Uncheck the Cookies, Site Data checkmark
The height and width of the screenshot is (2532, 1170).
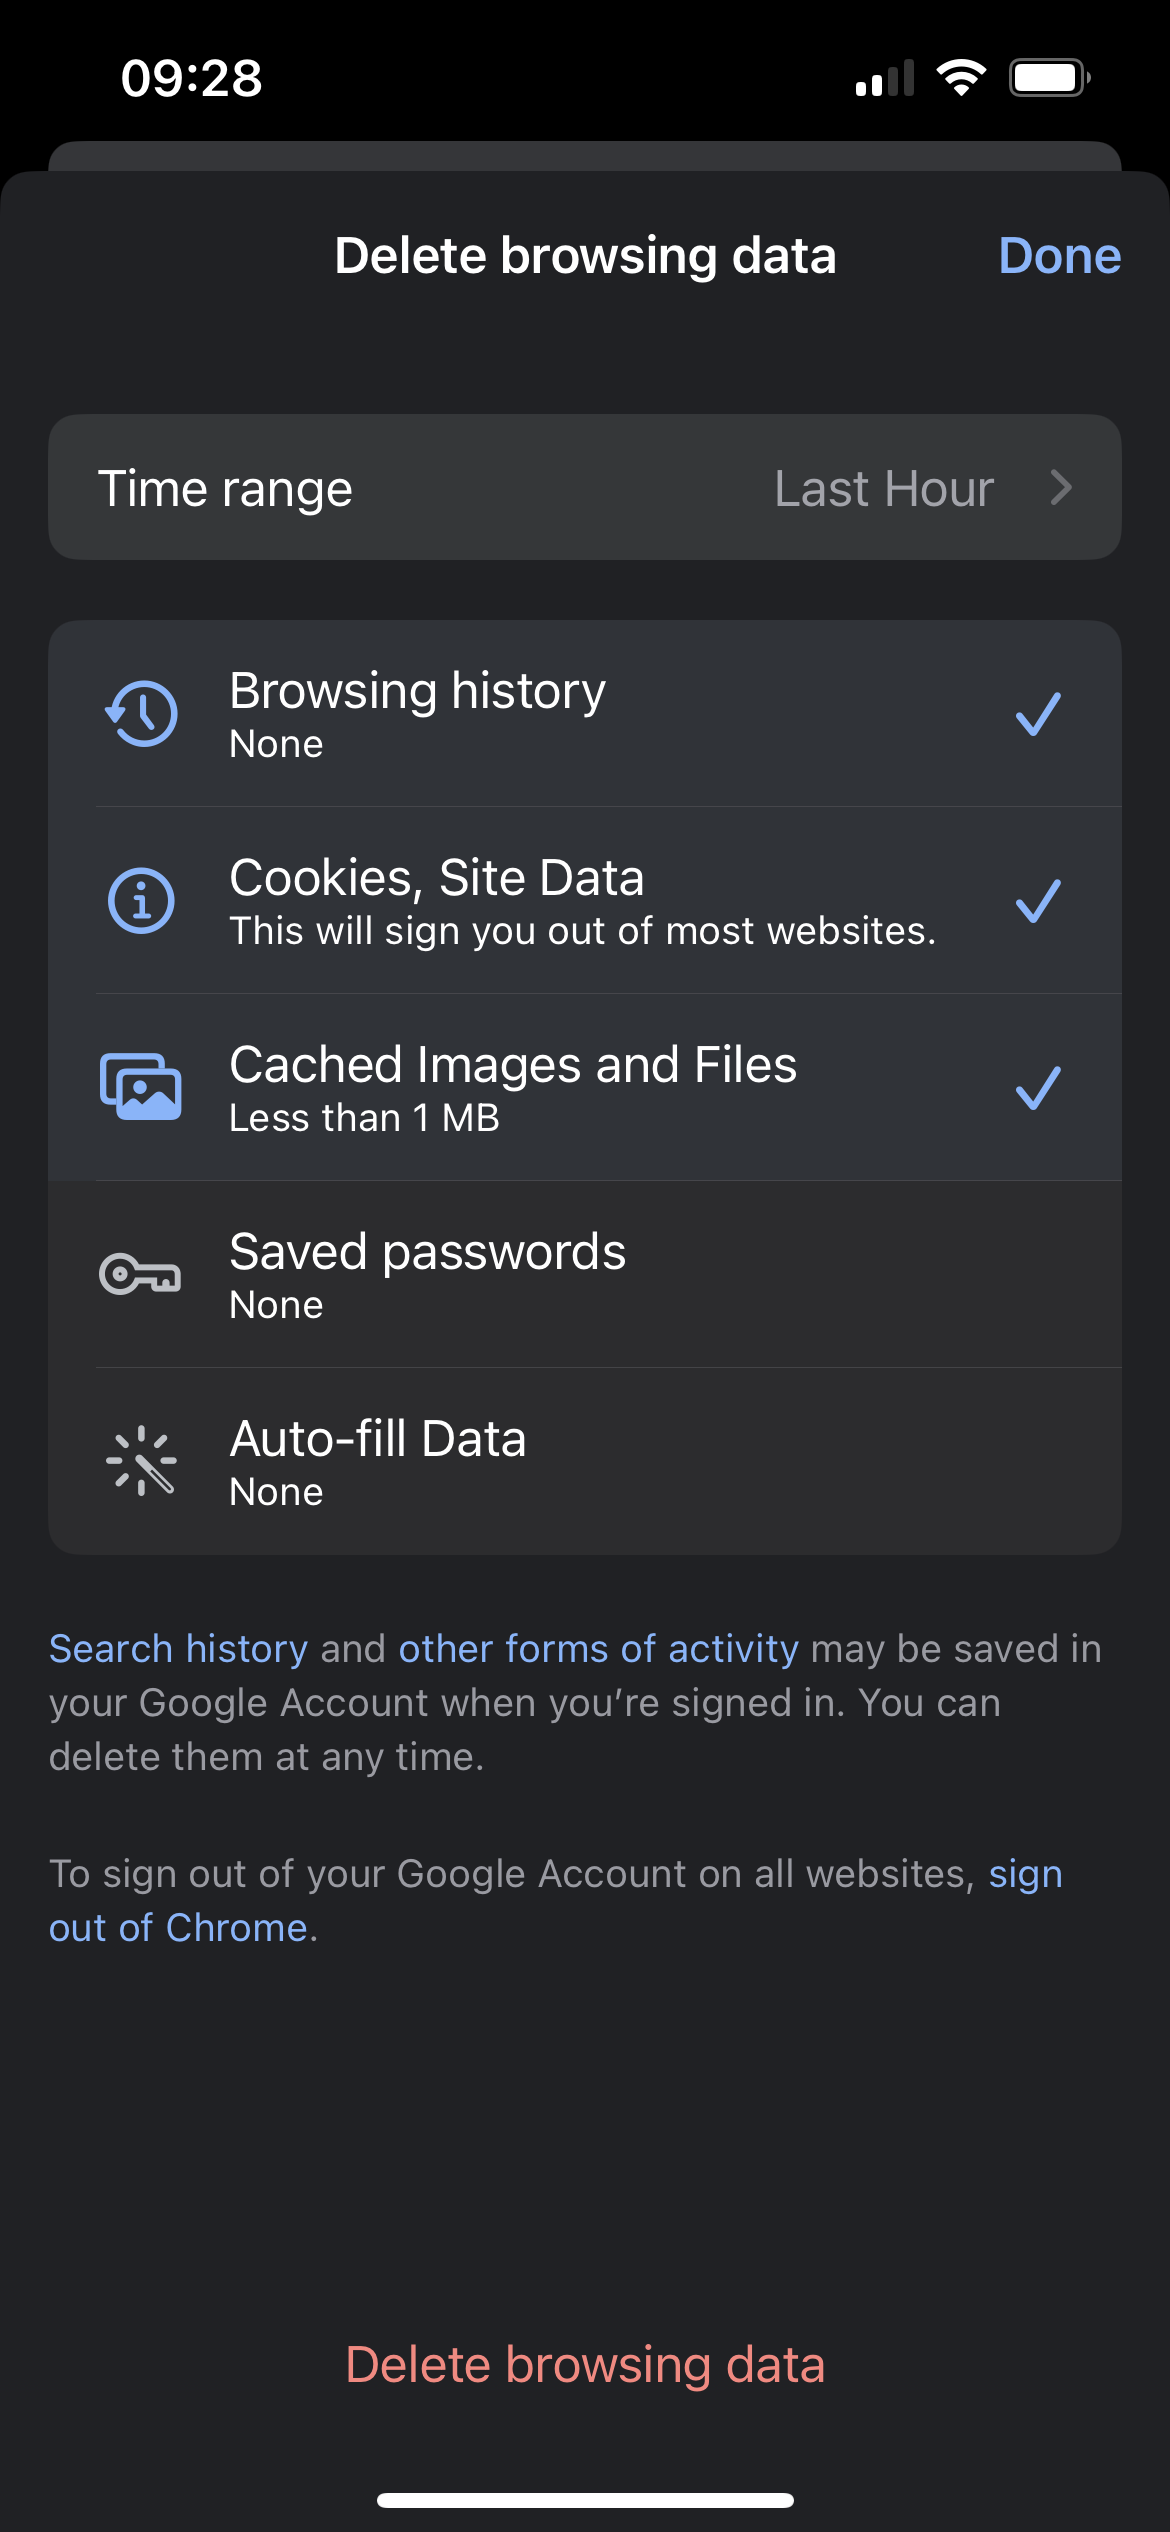tap(1038, 901)
